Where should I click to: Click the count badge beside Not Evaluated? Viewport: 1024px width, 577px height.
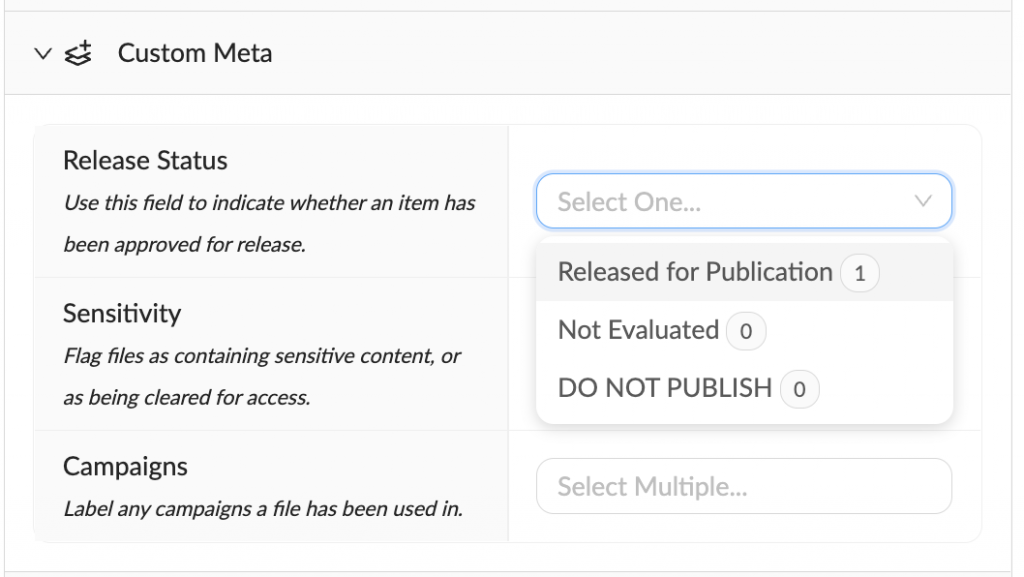pos(746,331)
